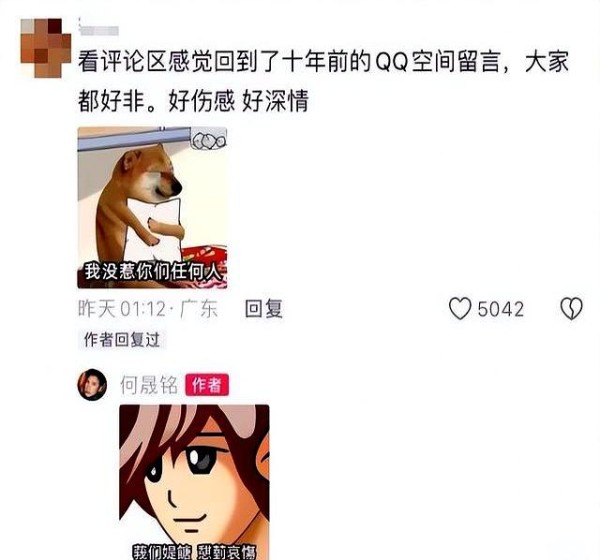Screen dimensions: 600x560
Task: Select the 好伤感 好深情 text line
Action: tap(238, 101)
